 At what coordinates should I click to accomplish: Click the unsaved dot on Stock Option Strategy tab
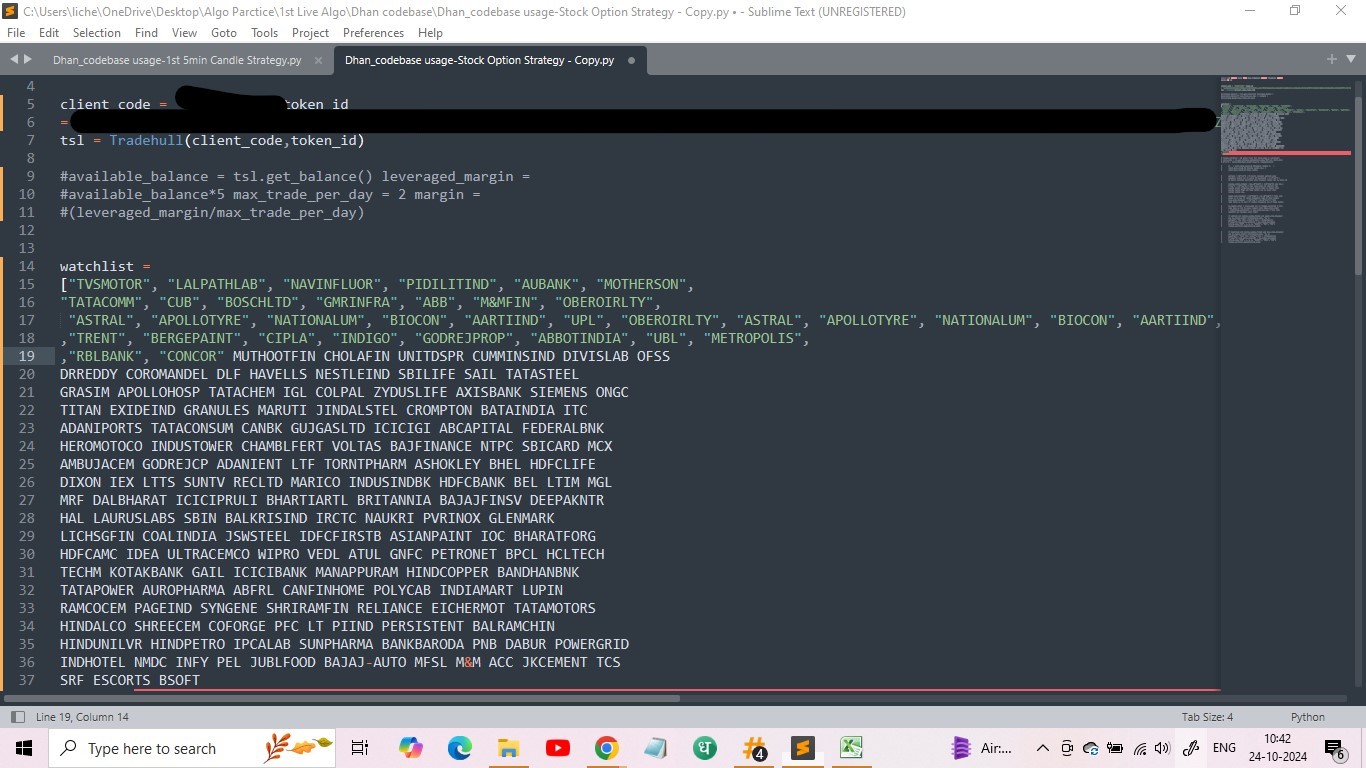tap(631, 60)
